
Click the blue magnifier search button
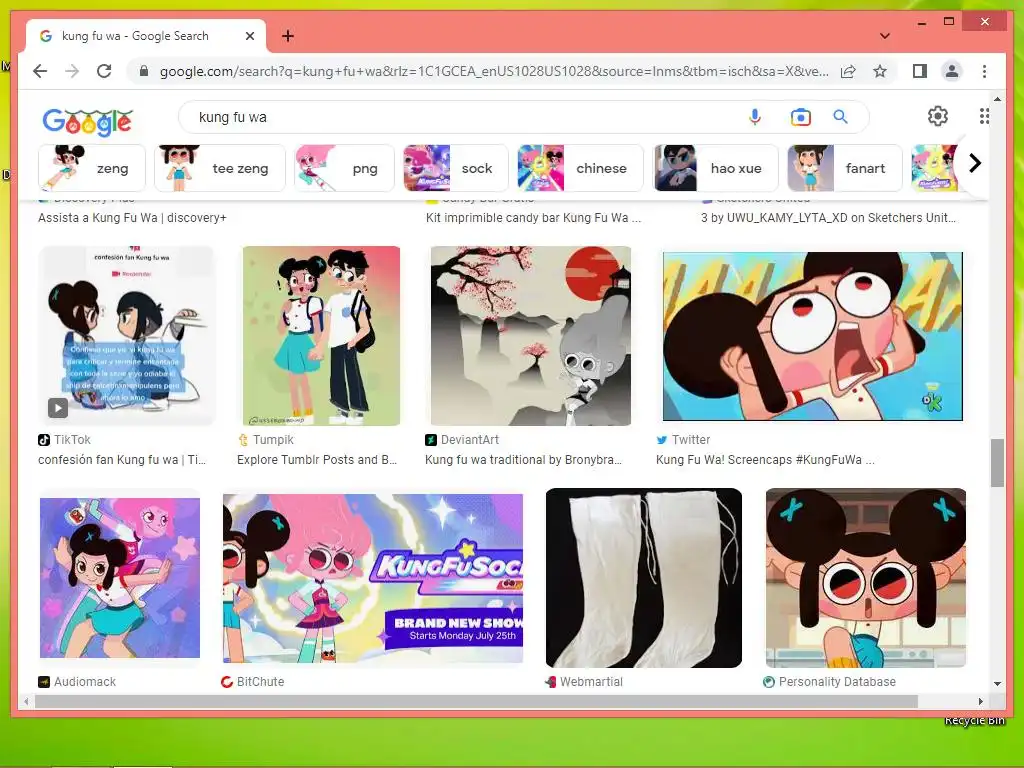pos(840,117)
